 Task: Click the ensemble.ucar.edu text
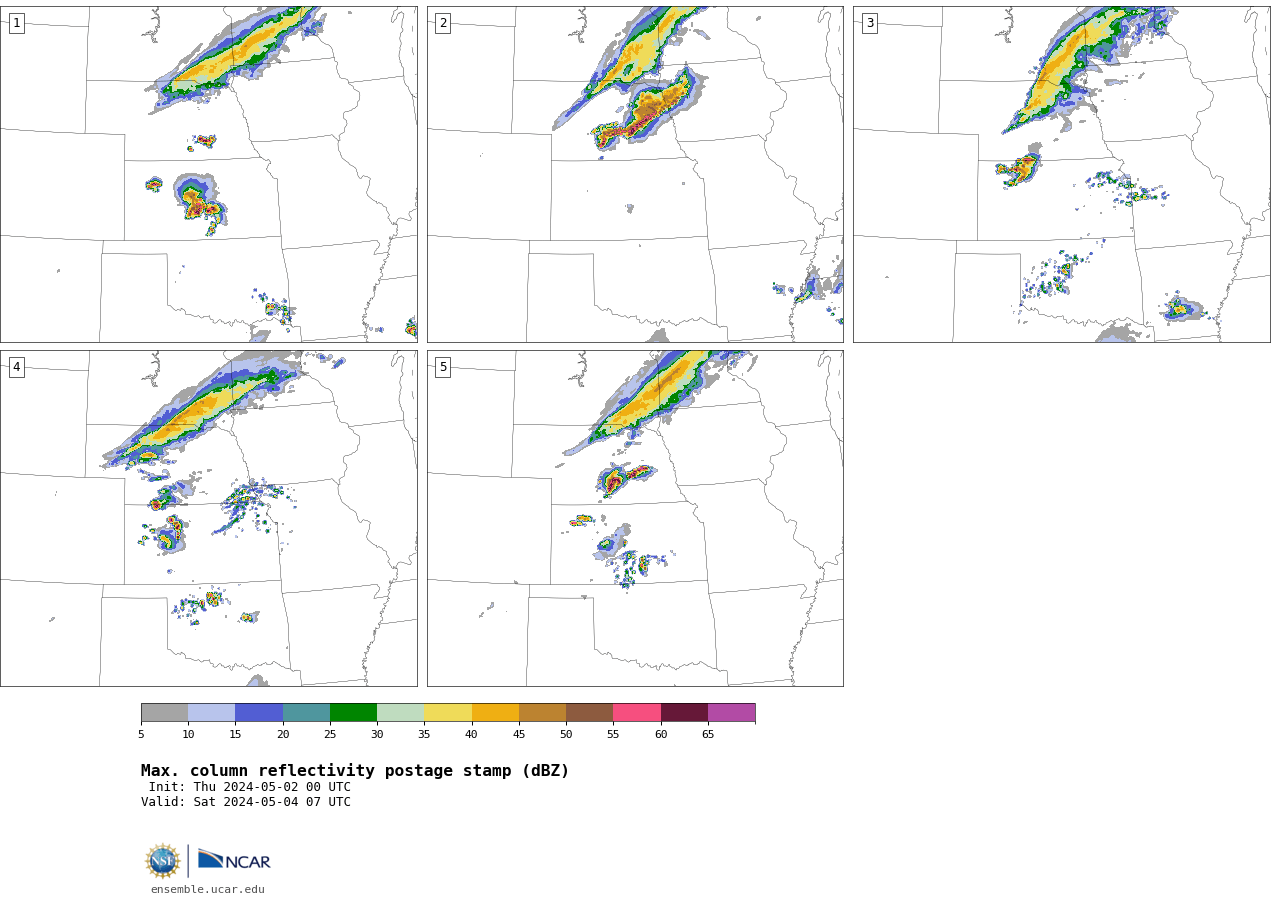point(208,889)
